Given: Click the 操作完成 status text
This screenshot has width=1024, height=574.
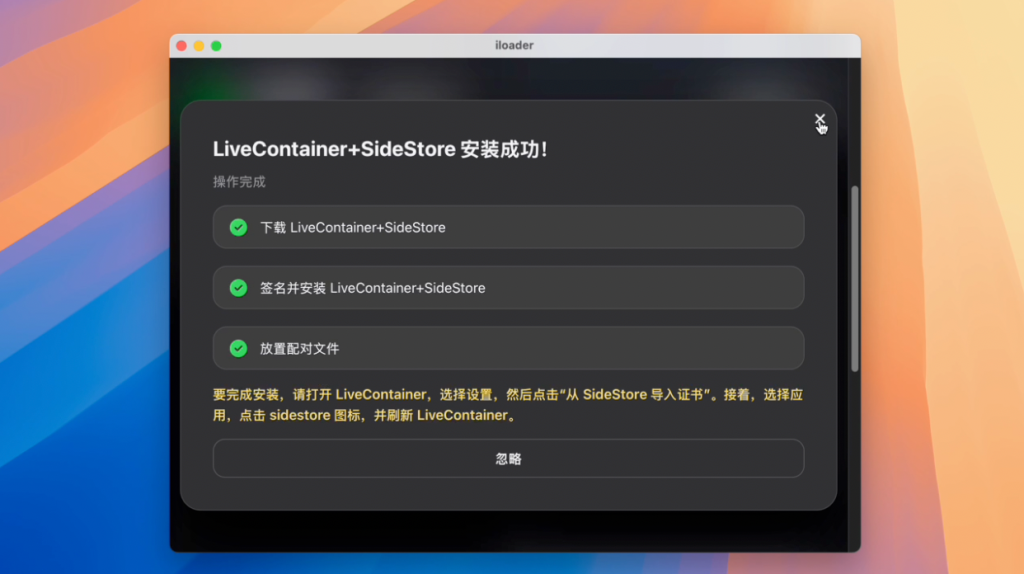Looking at the screenshot, I should [239, 182].
